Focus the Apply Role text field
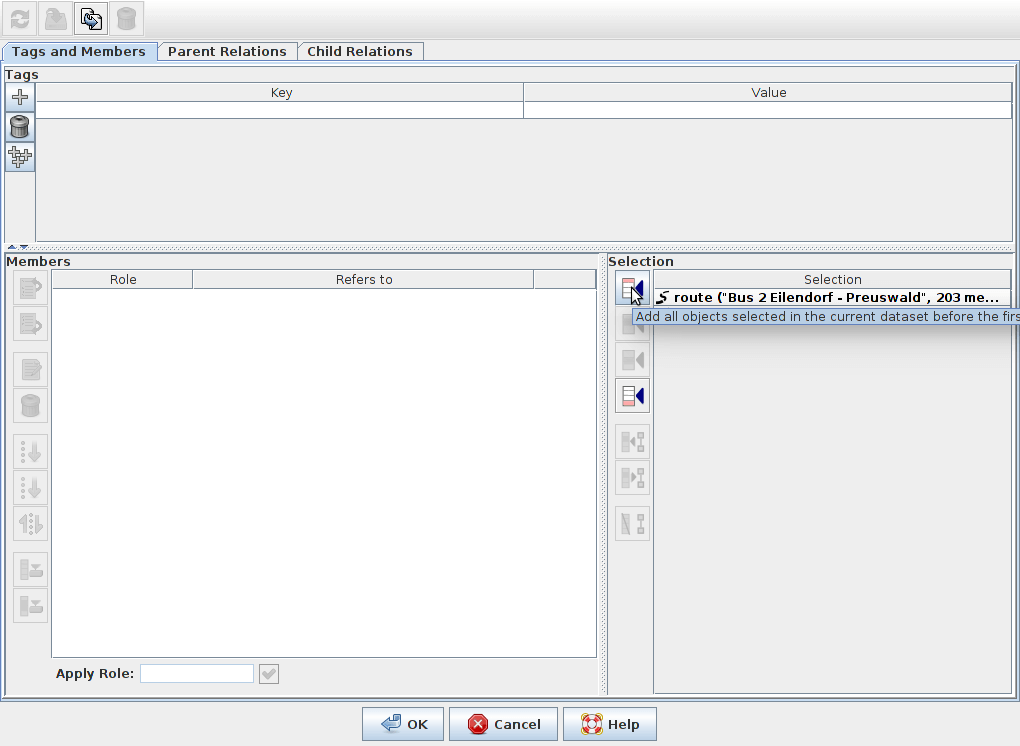The width and height of the screenshot is (1020, 746). 197,674
